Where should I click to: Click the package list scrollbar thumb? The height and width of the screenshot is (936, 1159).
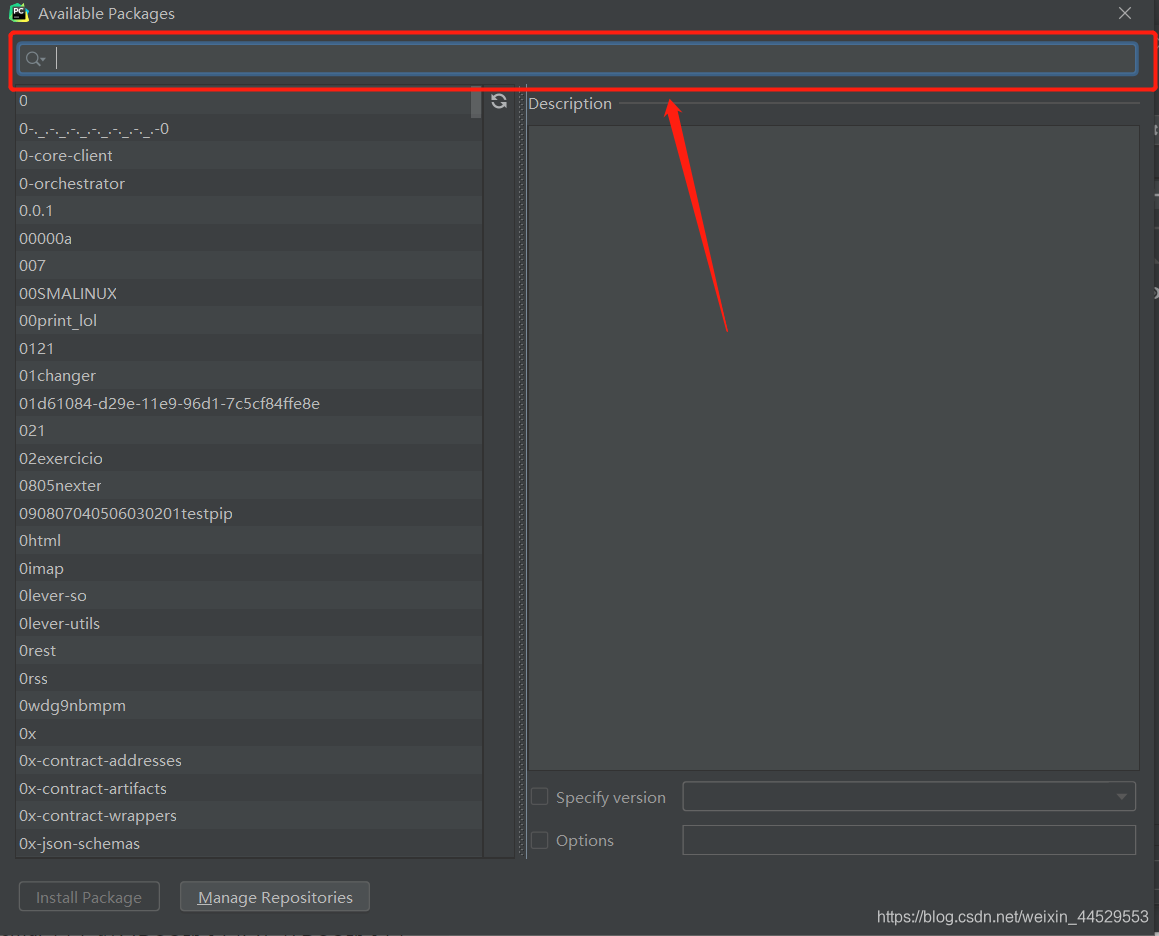click(476, 102)
